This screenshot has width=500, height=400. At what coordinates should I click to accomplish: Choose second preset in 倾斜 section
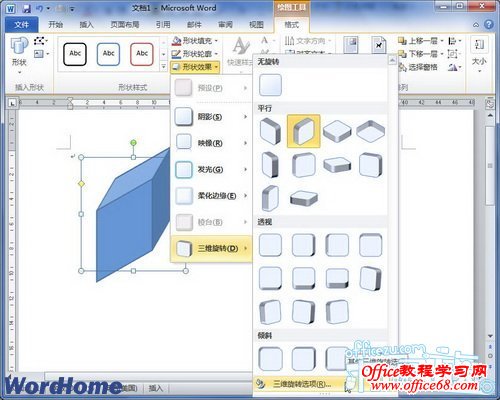click(303, 359)
